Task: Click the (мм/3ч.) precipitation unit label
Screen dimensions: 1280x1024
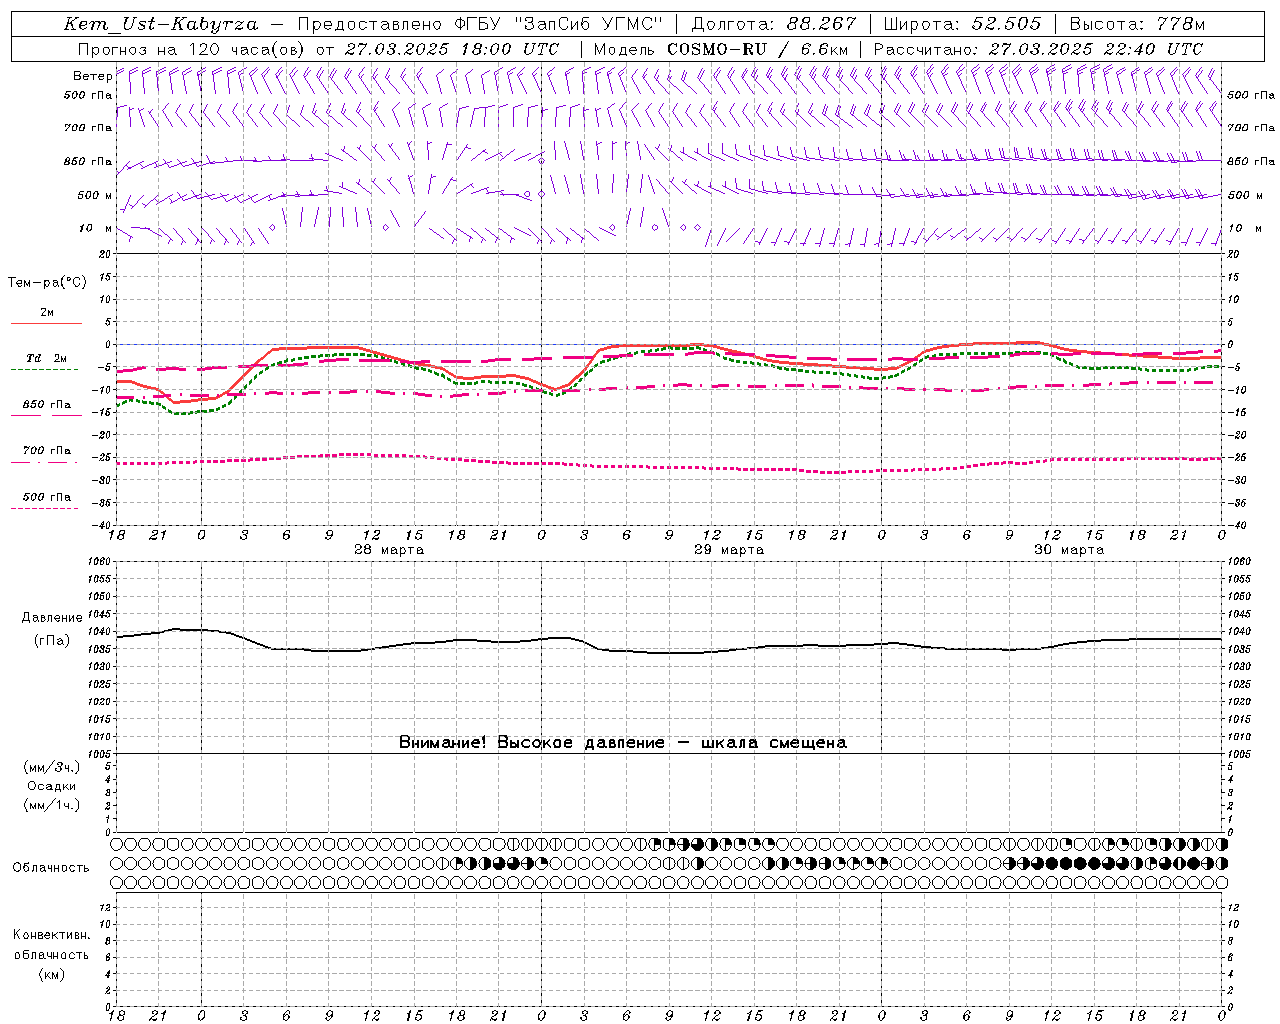Action: coord(51,768)
